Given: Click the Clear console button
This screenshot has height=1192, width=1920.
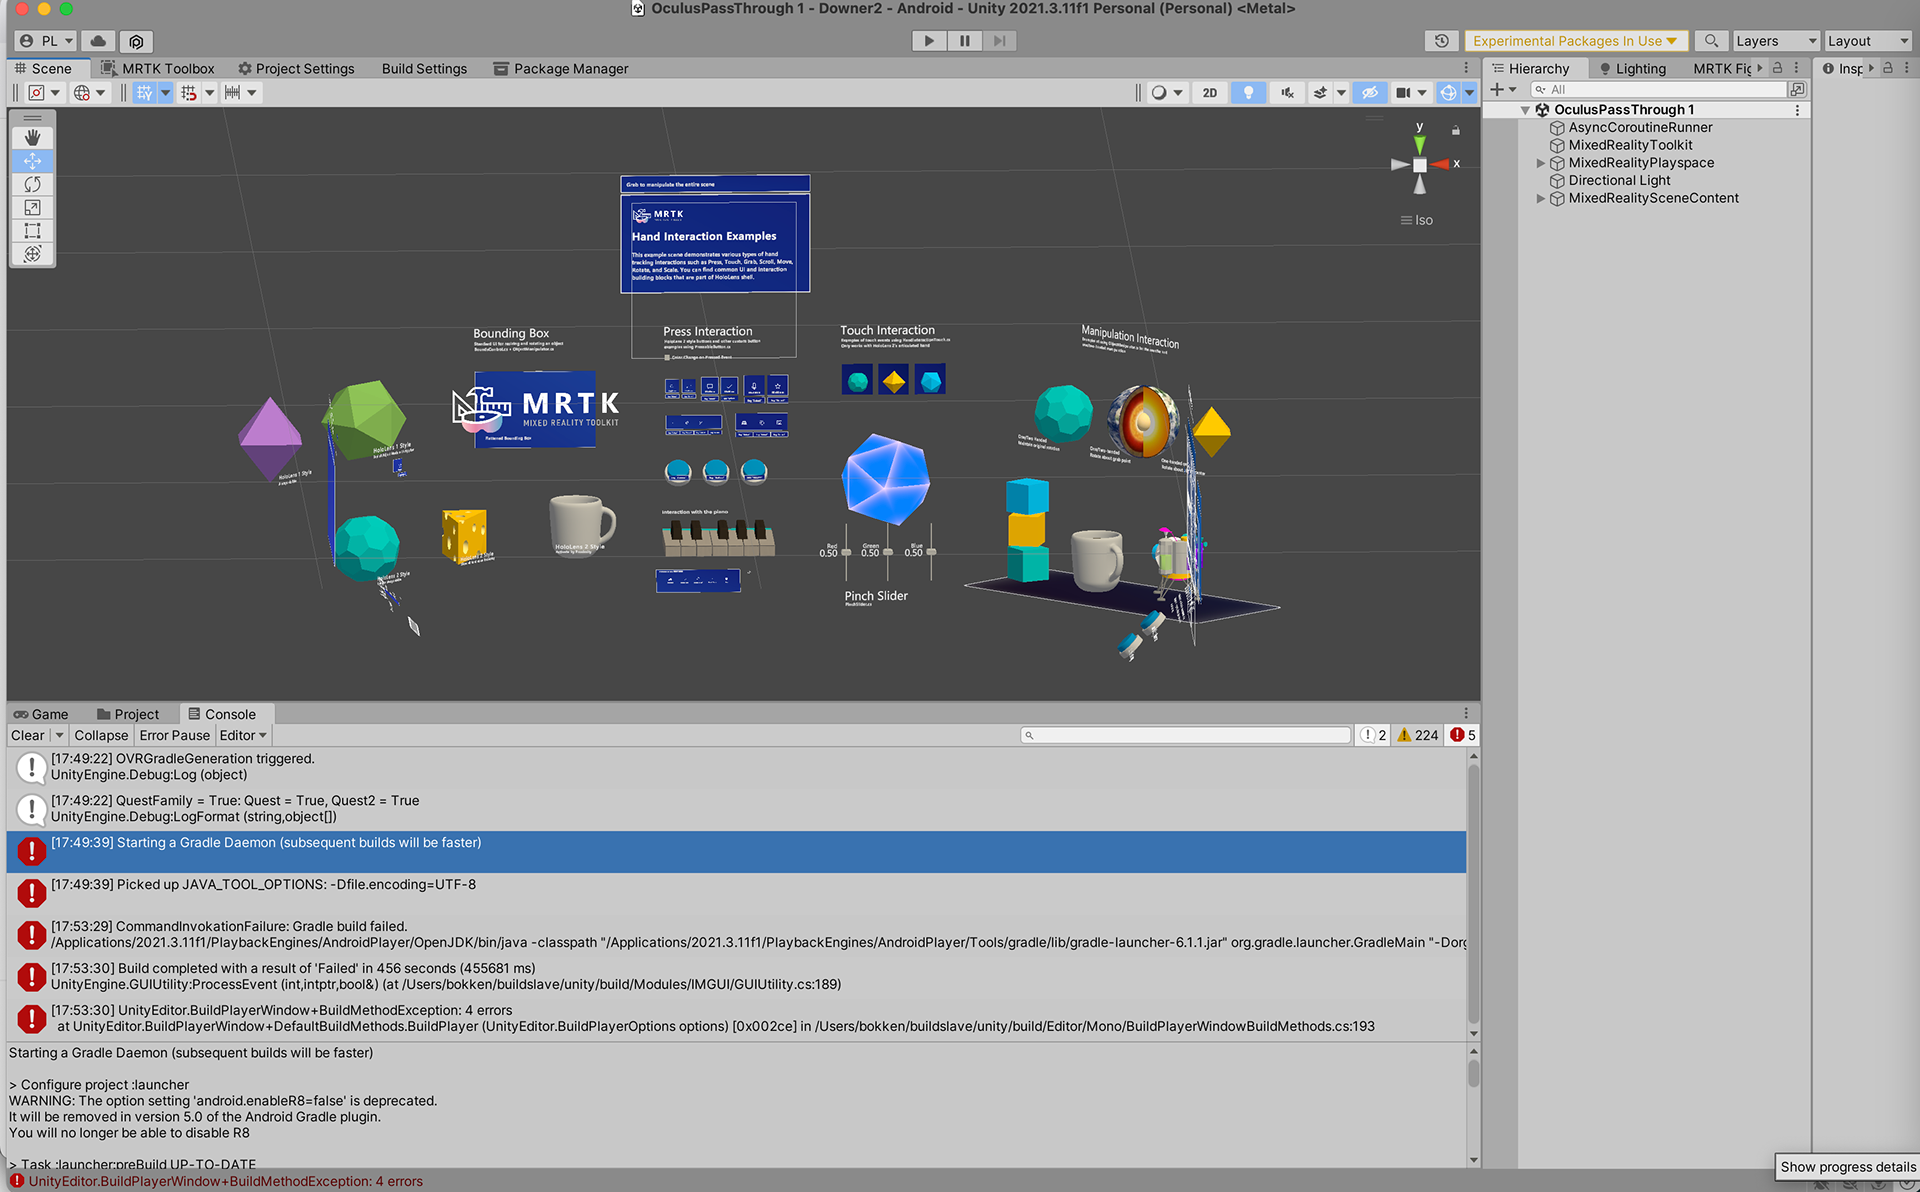Looking at the screenshot, I should pyautogui.click(x=28, y=735).
